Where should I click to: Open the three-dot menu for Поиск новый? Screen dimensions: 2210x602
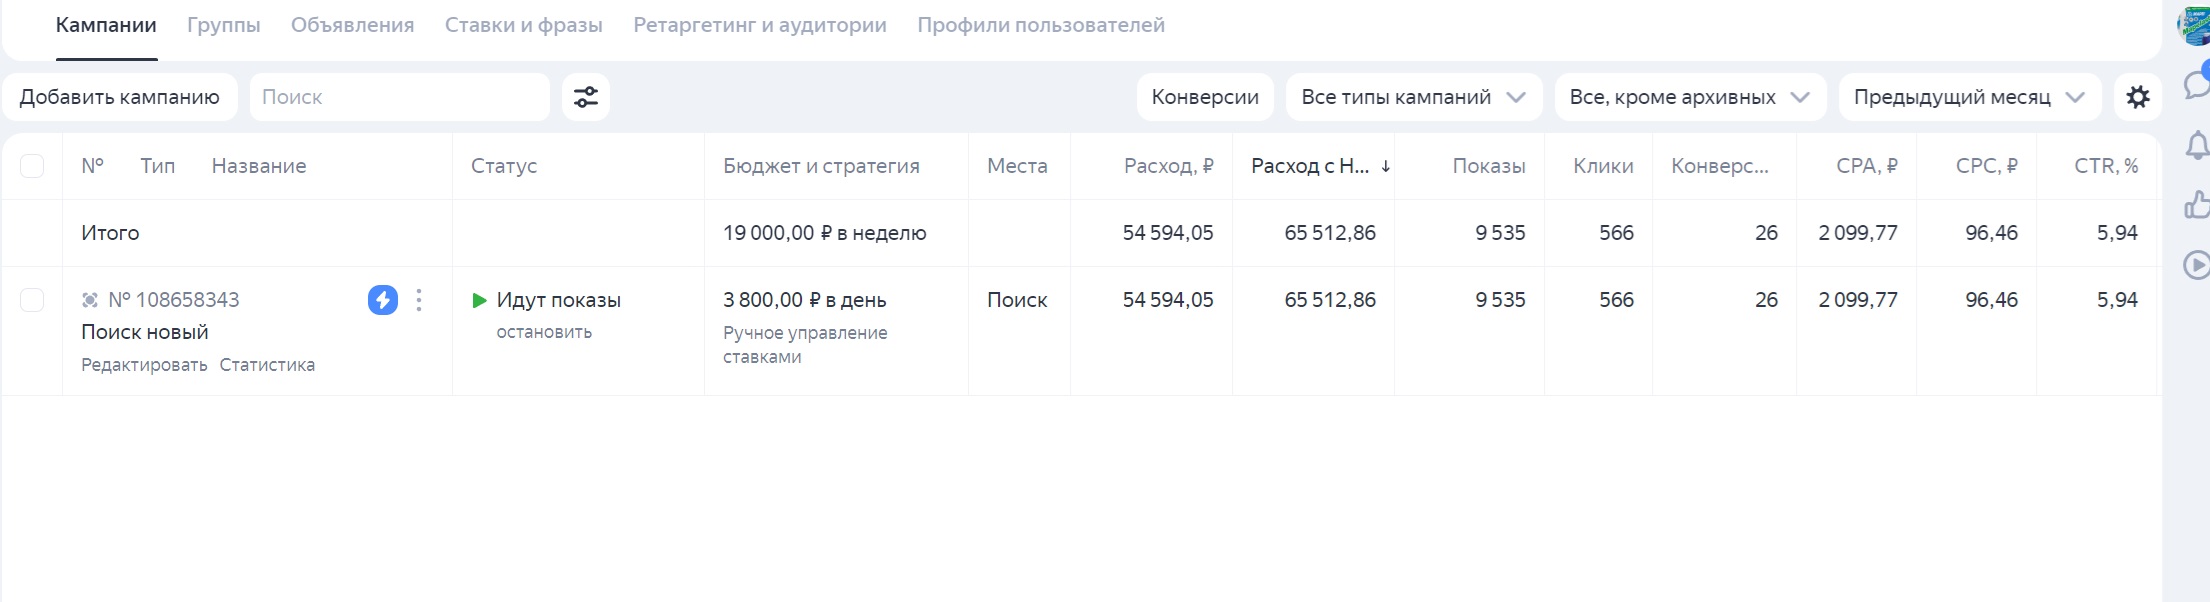[419, 300]
